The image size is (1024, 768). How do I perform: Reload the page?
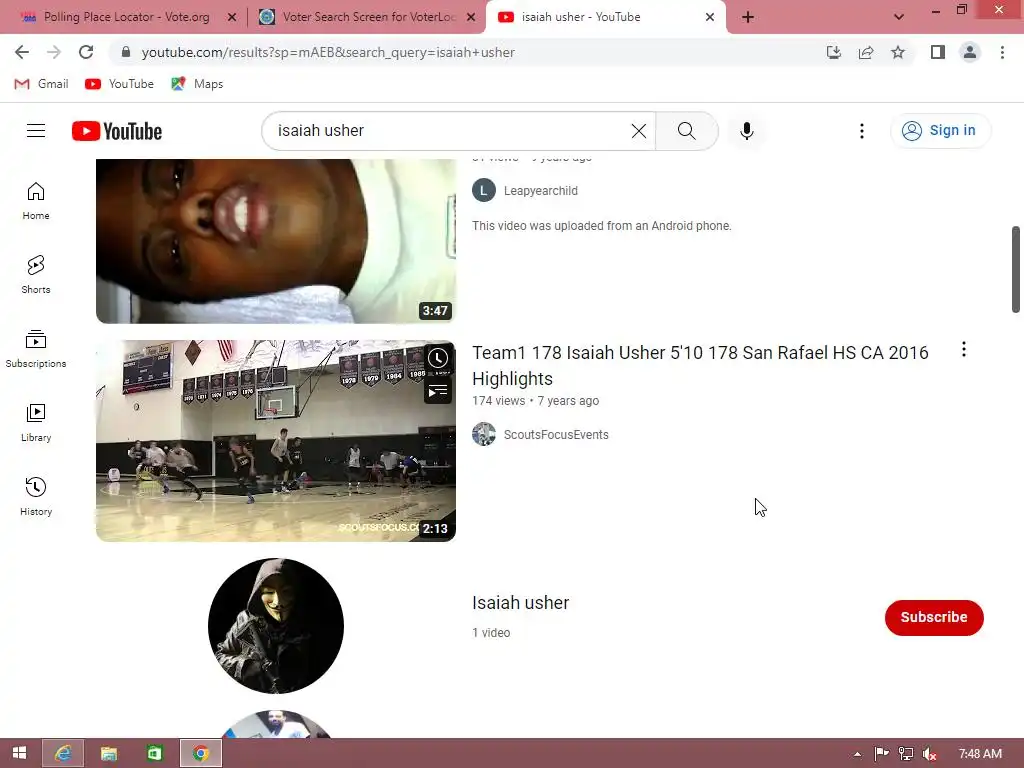click(x=86, y=52)
